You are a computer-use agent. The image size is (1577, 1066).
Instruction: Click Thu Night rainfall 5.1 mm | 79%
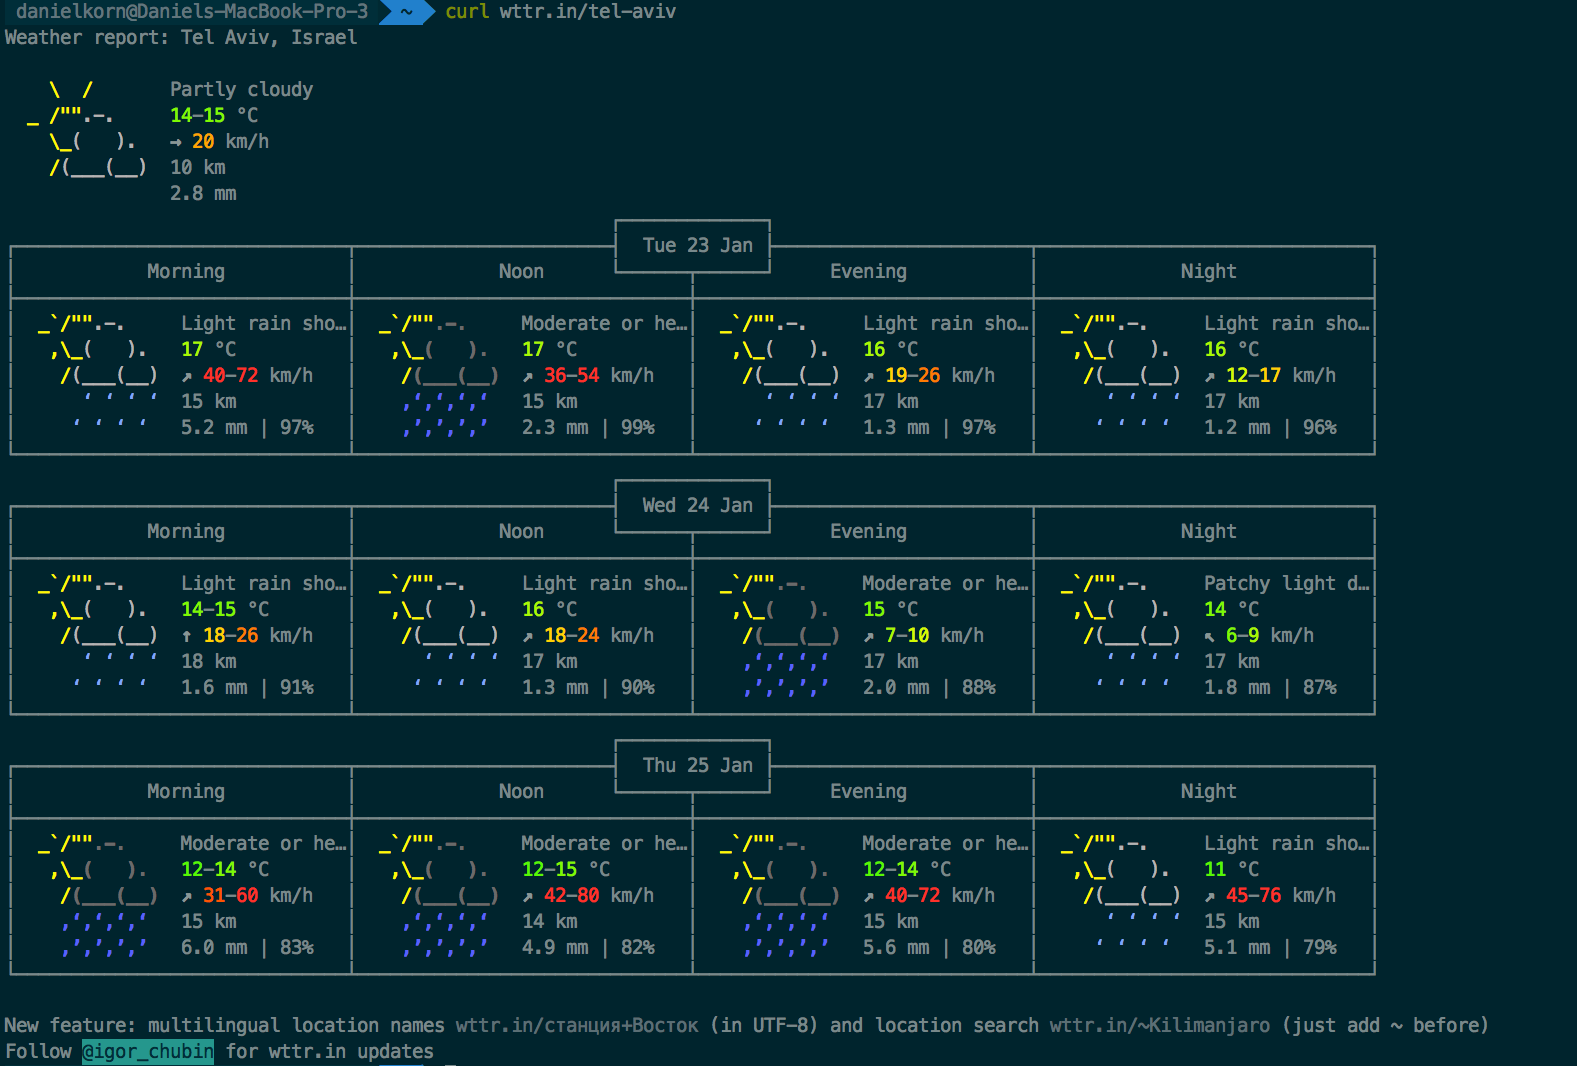(1270, 947)
